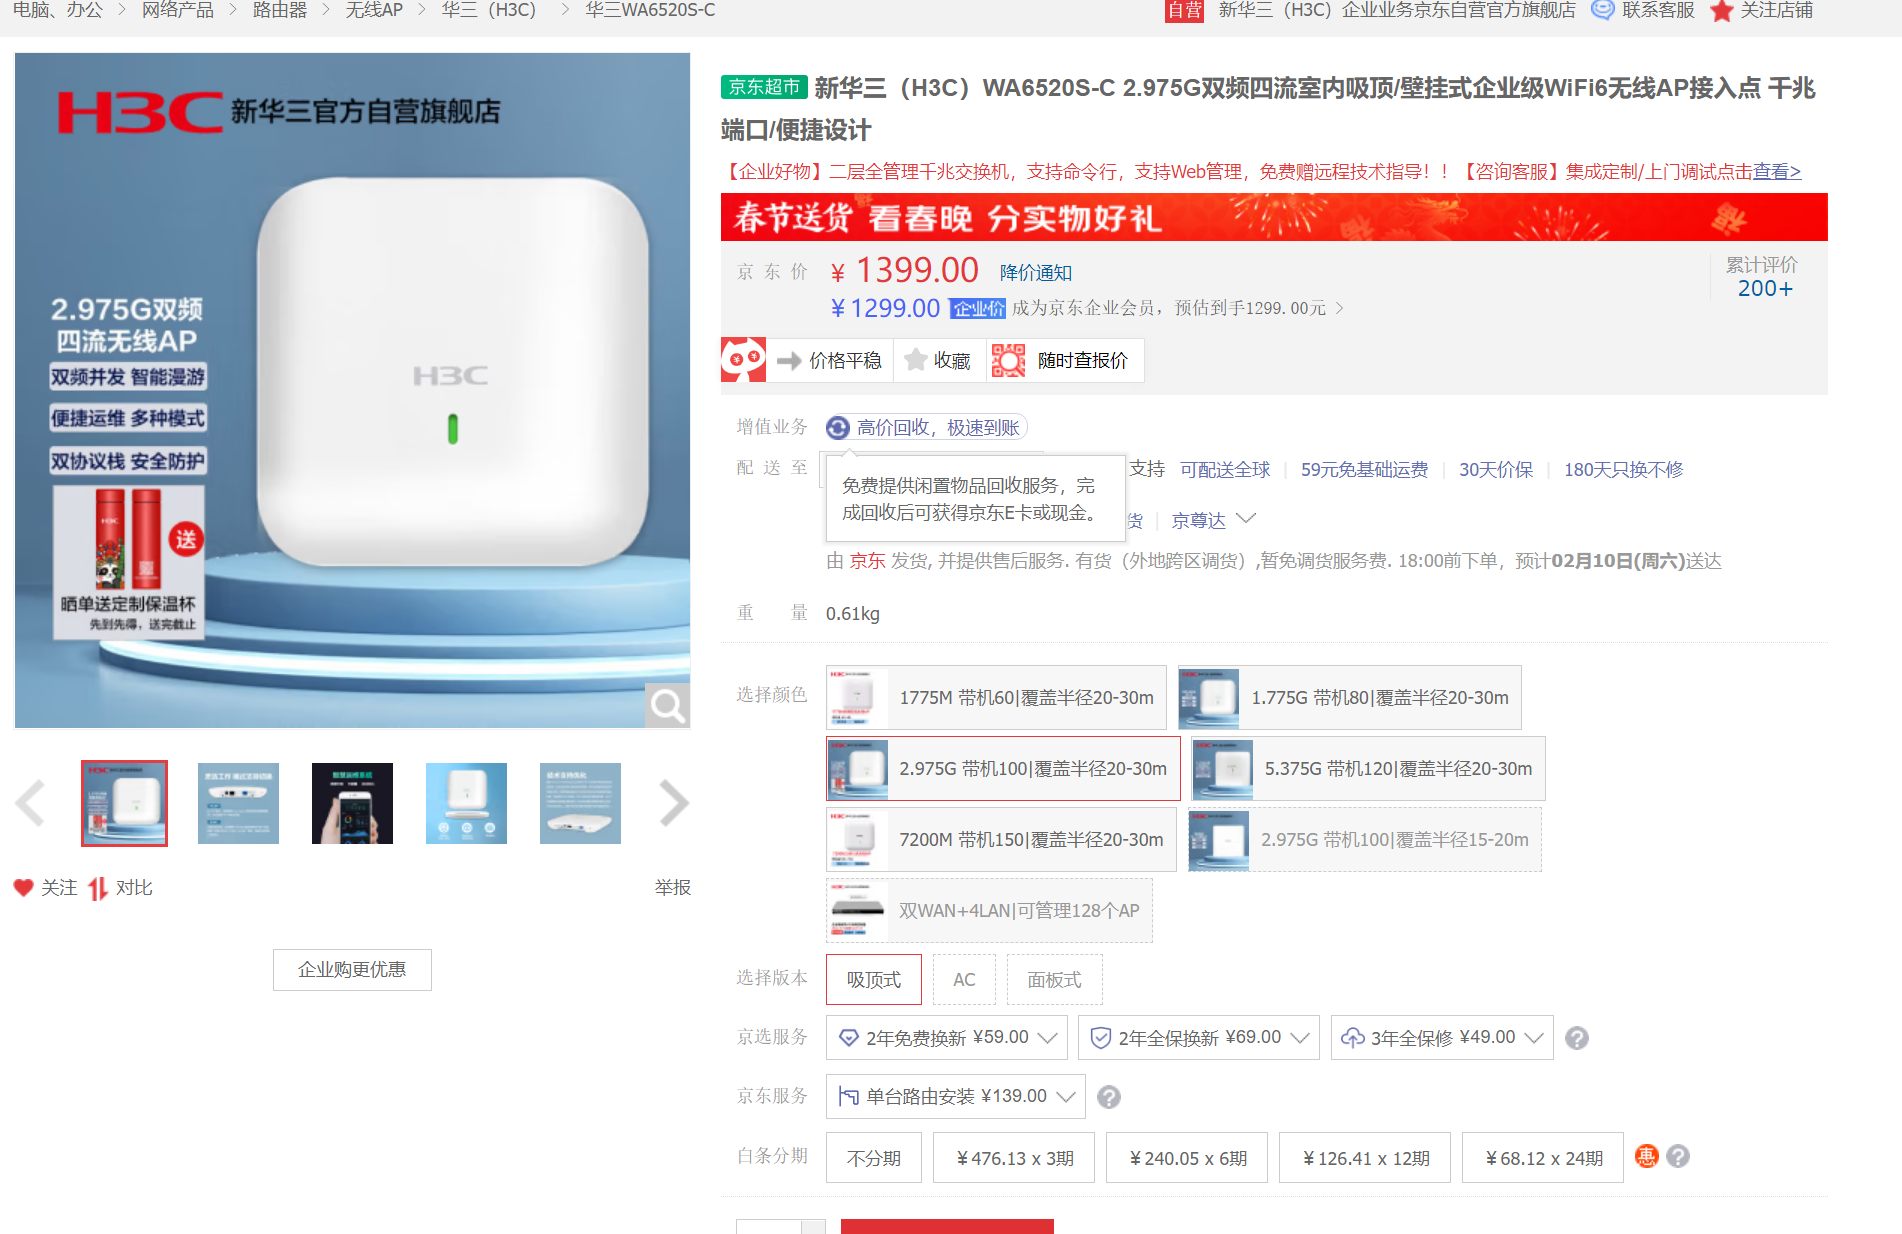Click the 降价通知 link

(x=1036, y=273)
